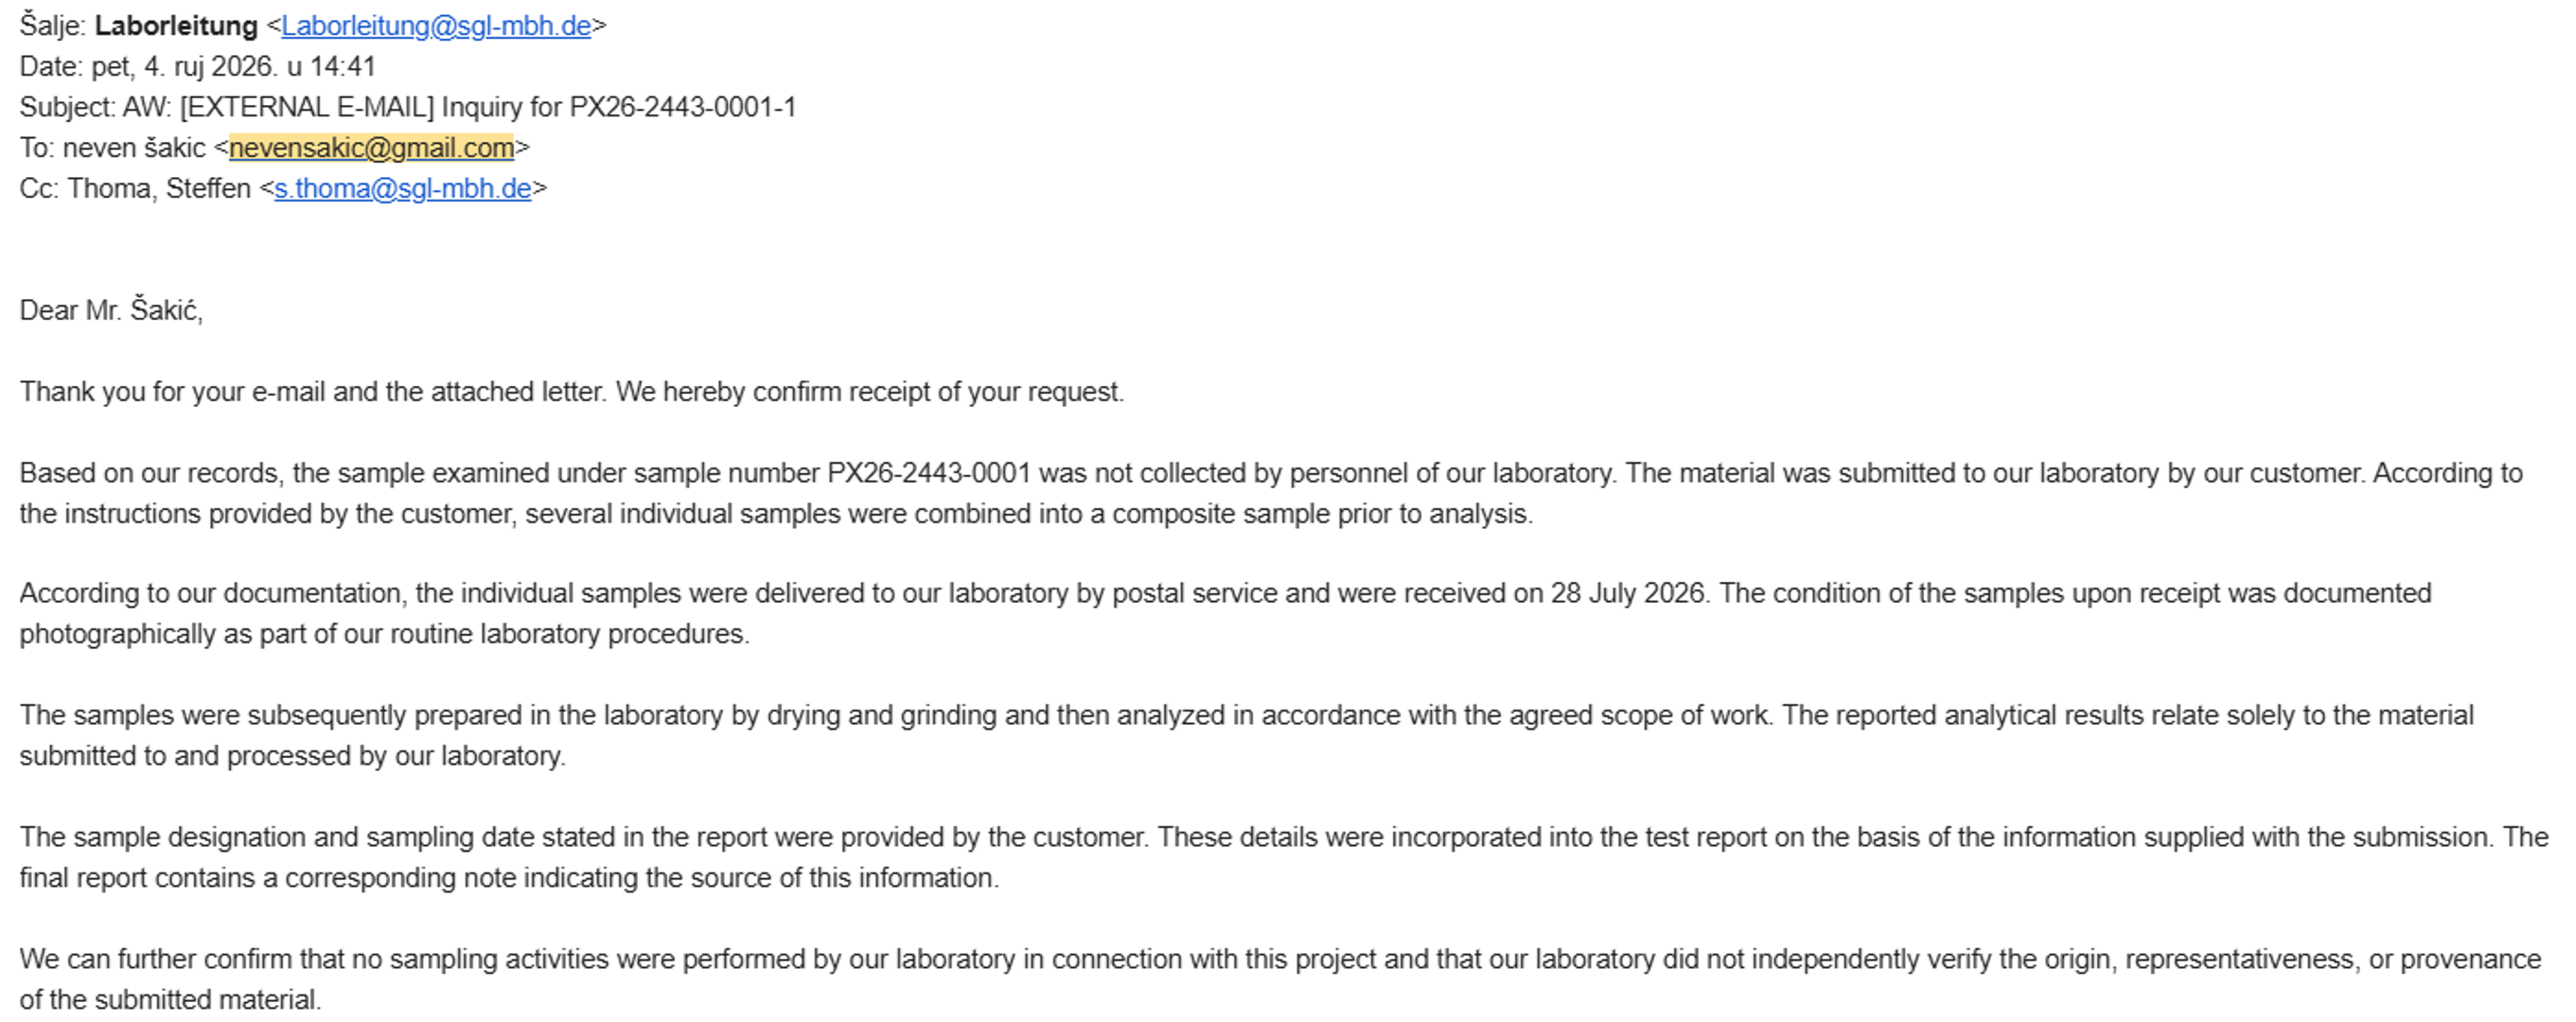The width and height of the screenshot is (2576, 1022).
Task: Click the paragraph starting The sample designation
Action: click(1284, 858)
